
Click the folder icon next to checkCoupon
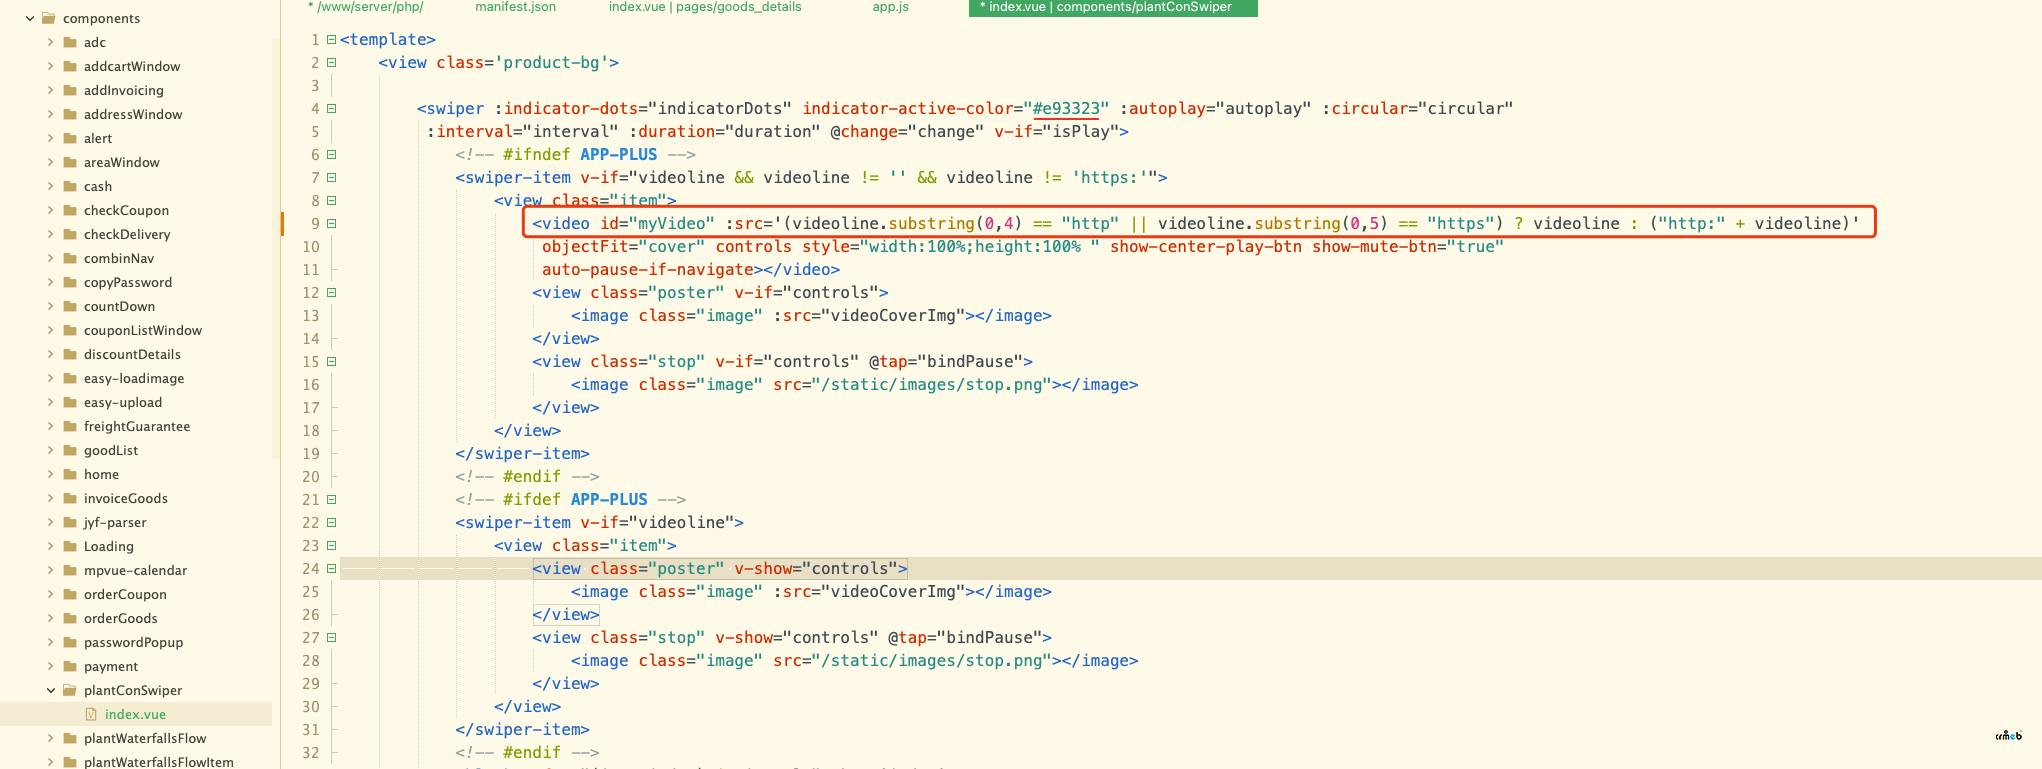pyautogui.click(x=70, y=210)
